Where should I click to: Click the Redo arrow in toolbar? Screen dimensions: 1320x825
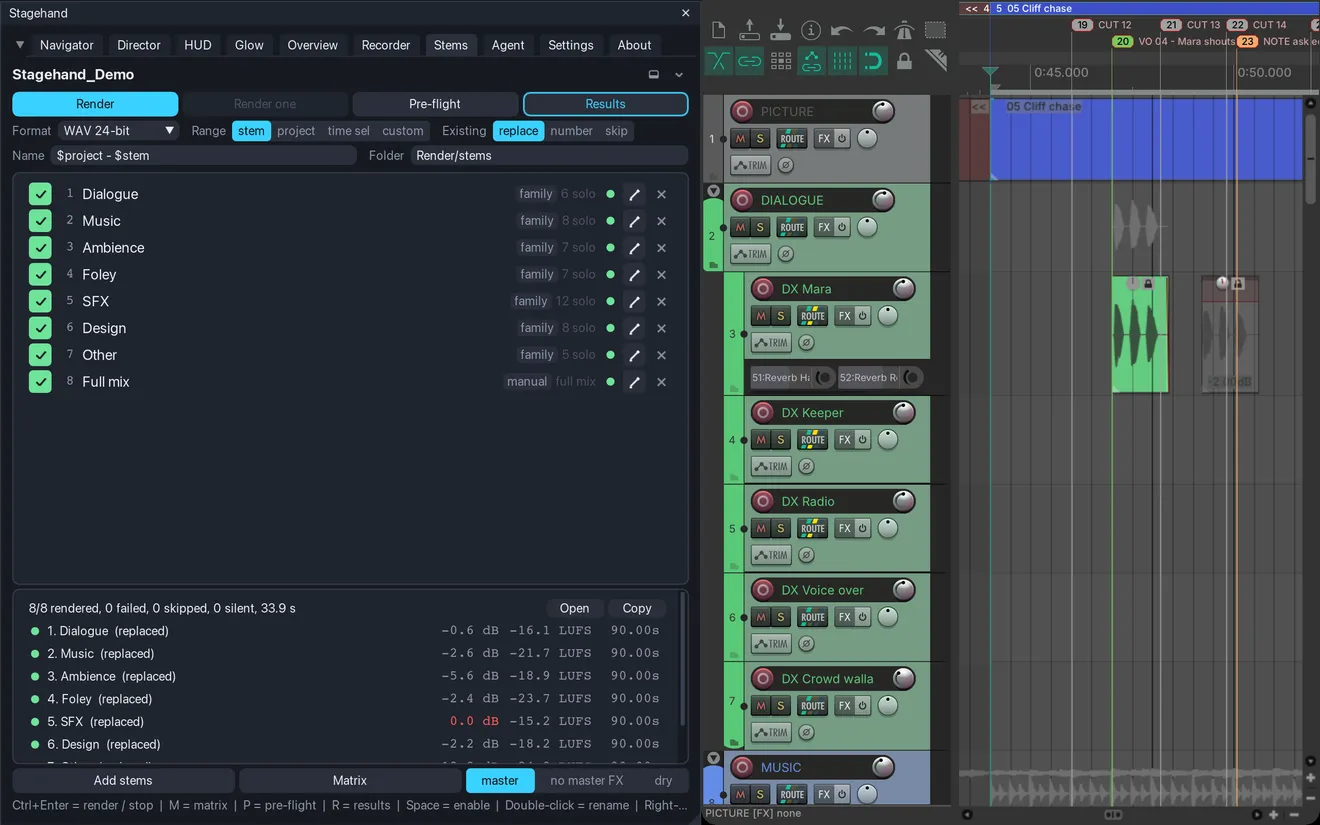pyautogui.click(x=873, y=30)
